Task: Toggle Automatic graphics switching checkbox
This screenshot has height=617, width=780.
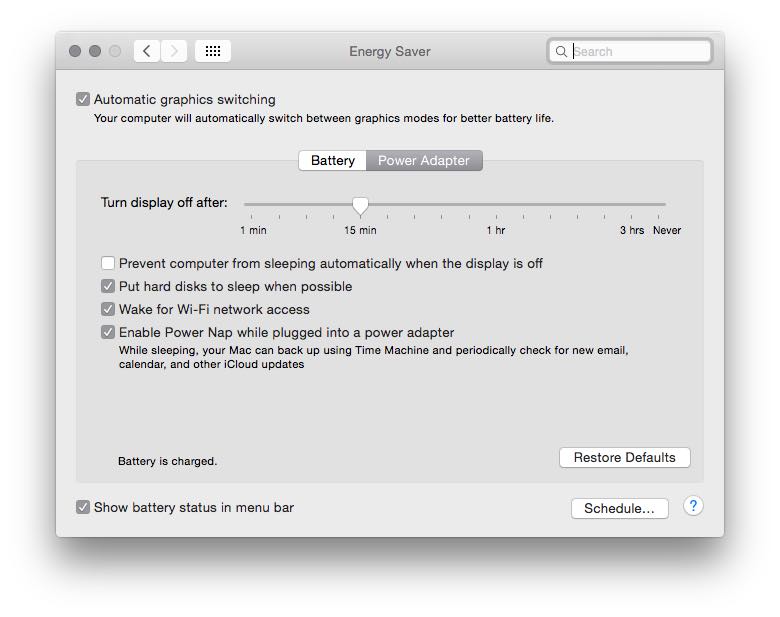Action: (x=83, y=99)
